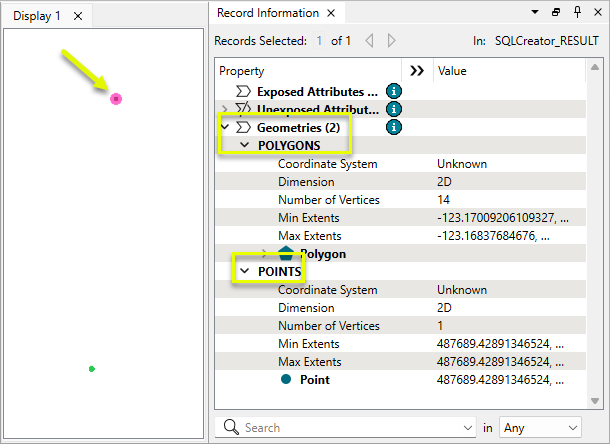Screen dimensions: 610x444
Task: Float the Record Information panel
Action: point(556,13)
